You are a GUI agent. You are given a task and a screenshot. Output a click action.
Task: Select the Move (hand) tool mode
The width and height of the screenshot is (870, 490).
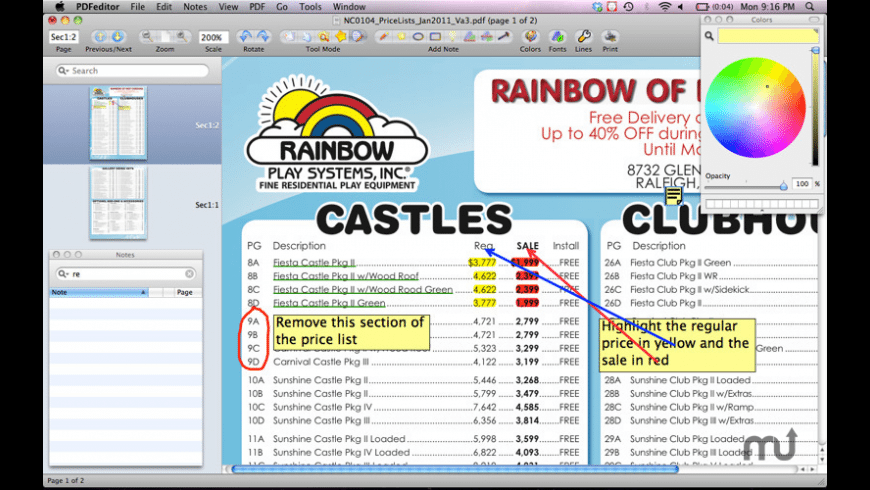(306, 37)
